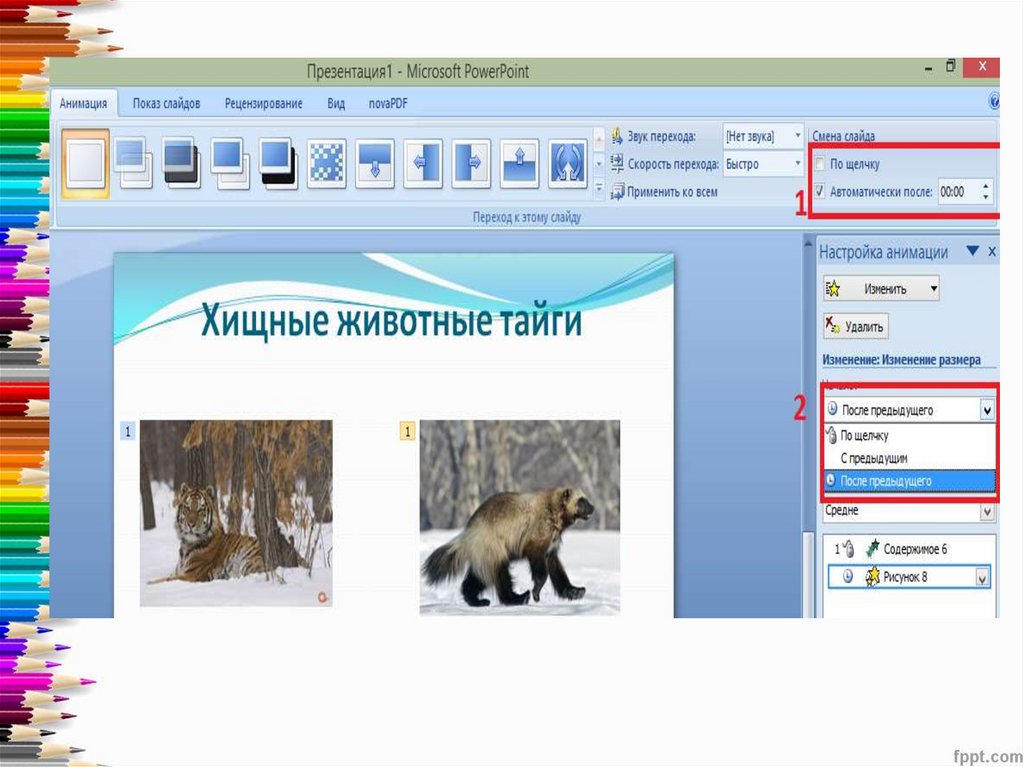1024x767 pixels.
Task: Open the PowerPoint help icon
Action: pyautogui.click(x=994, y=101)
